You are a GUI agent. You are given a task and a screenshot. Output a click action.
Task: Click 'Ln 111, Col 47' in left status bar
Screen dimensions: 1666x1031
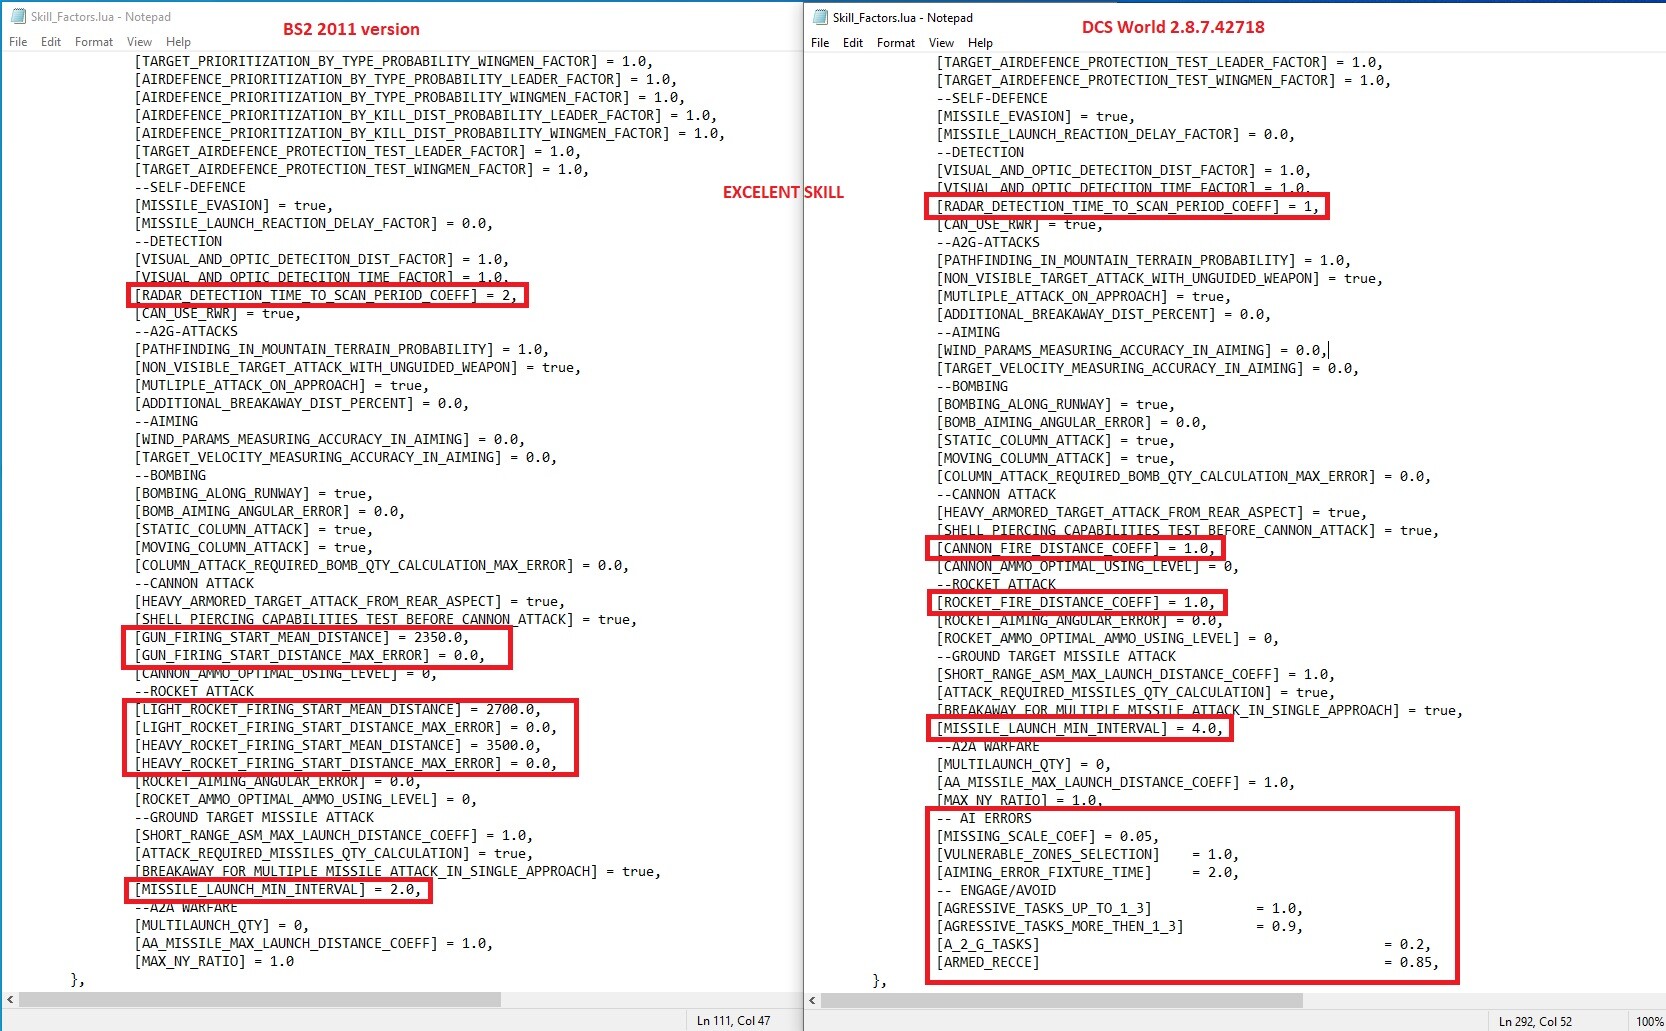734,1021
